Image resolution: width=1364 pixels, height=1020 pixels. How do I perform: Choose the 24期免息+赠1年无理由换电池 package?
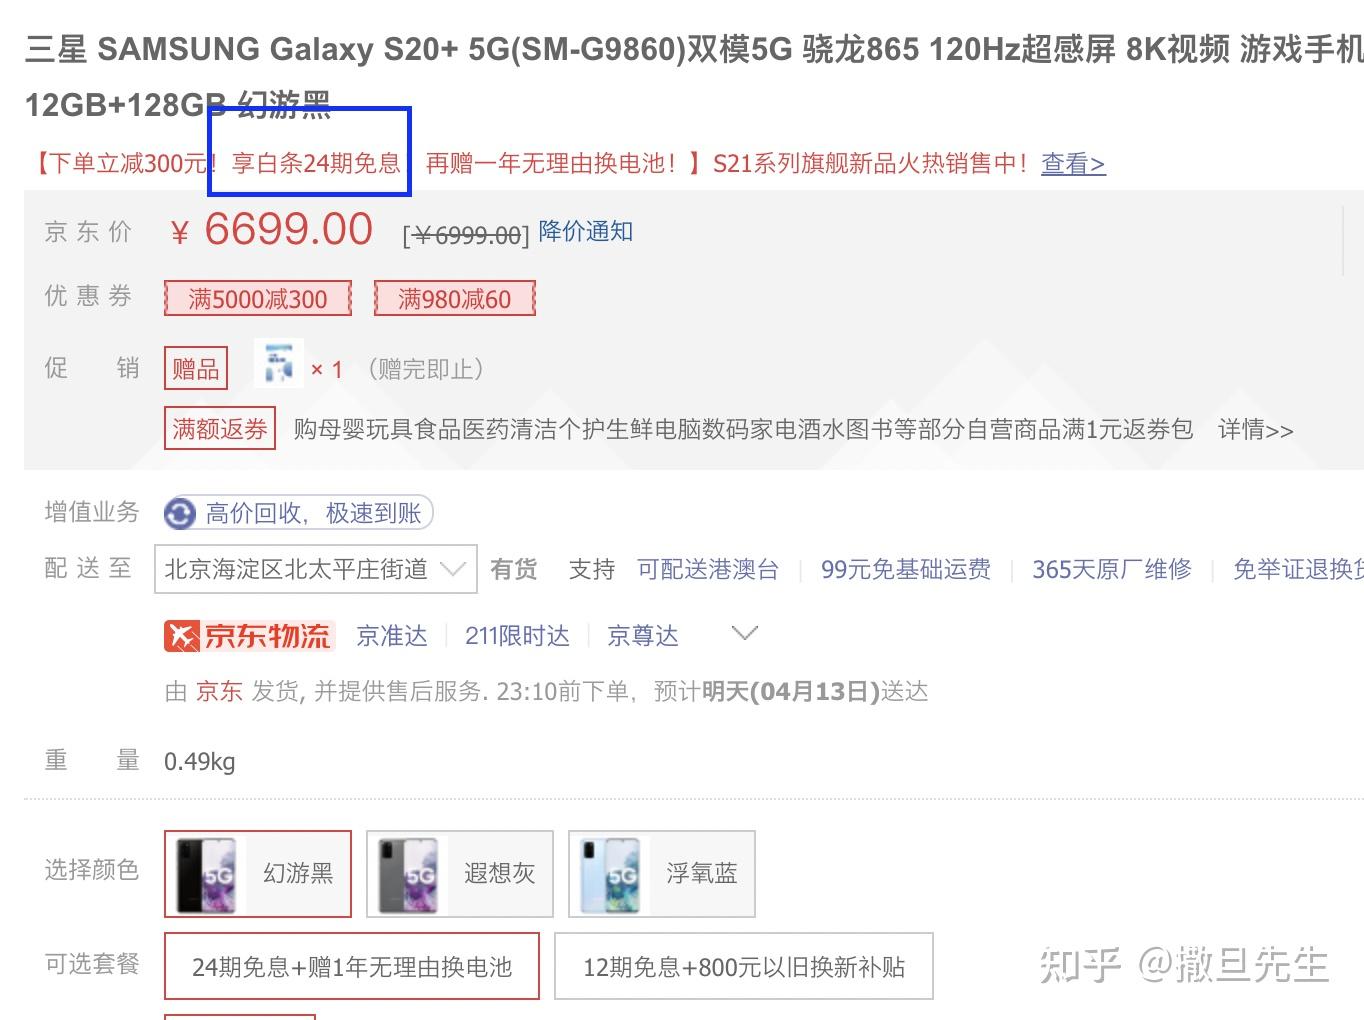pyautogui.click(x=352, y=966)
